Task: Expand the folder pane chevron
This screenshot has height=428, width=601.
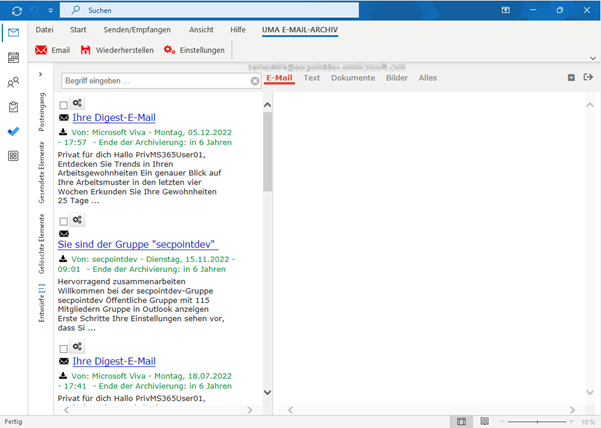Action: click(x=40, y=74)
